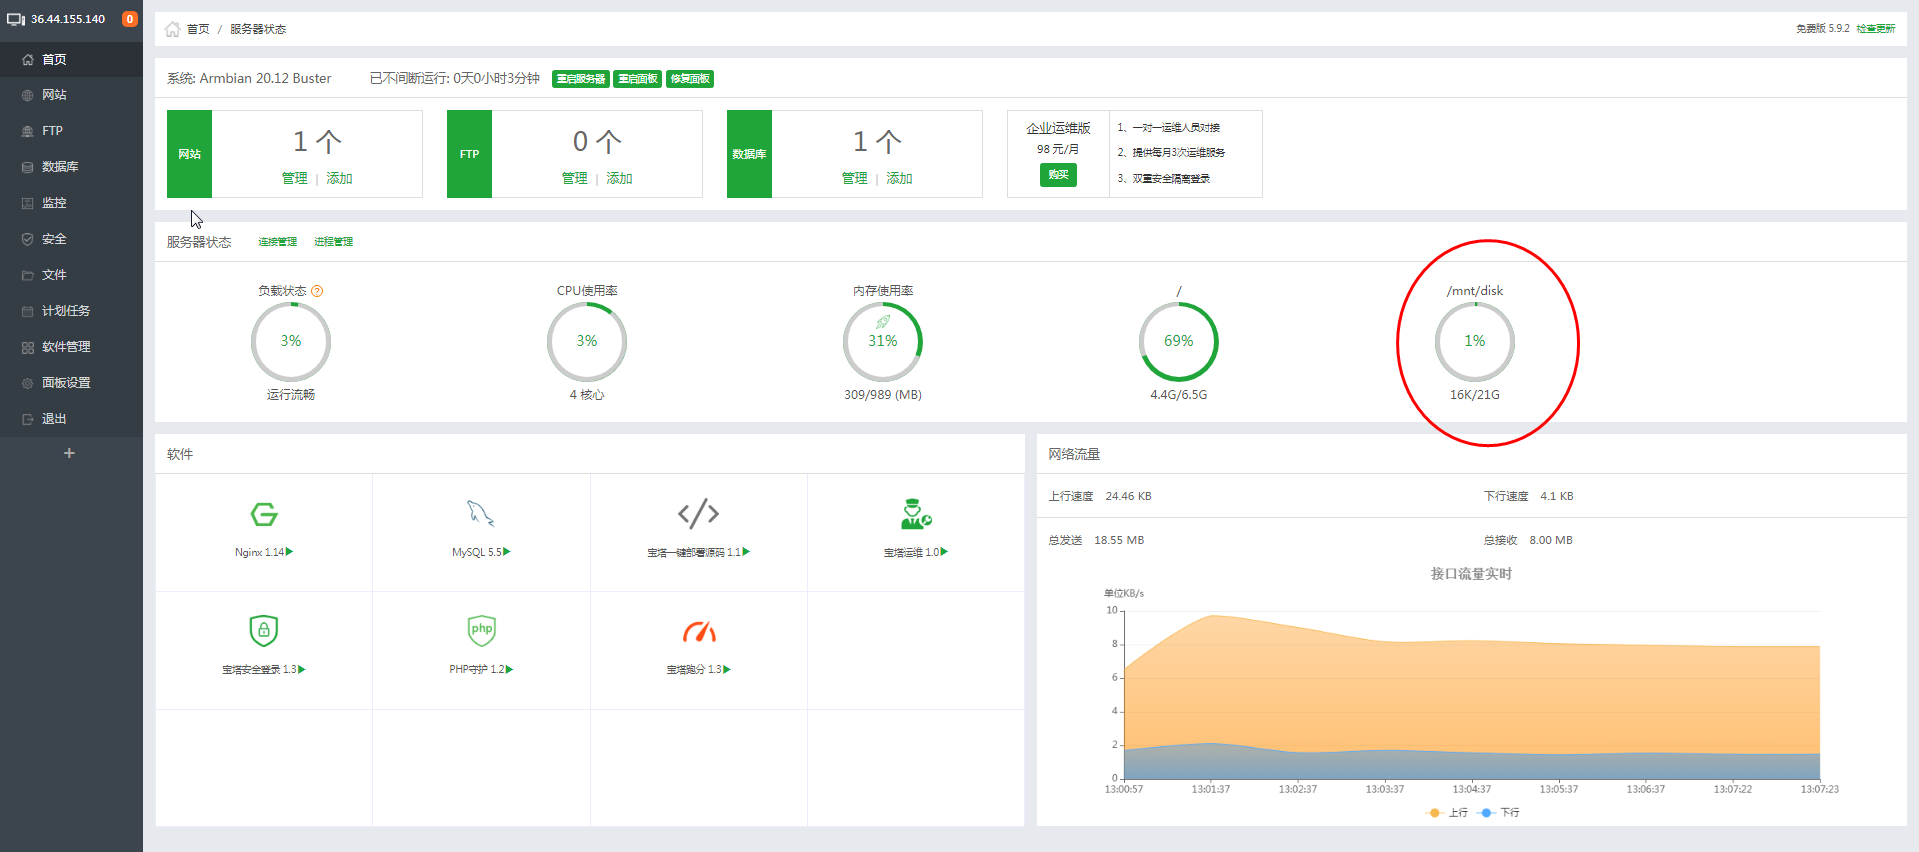
Task: Click 添加 under the FTP card
Action: [620, 178]
